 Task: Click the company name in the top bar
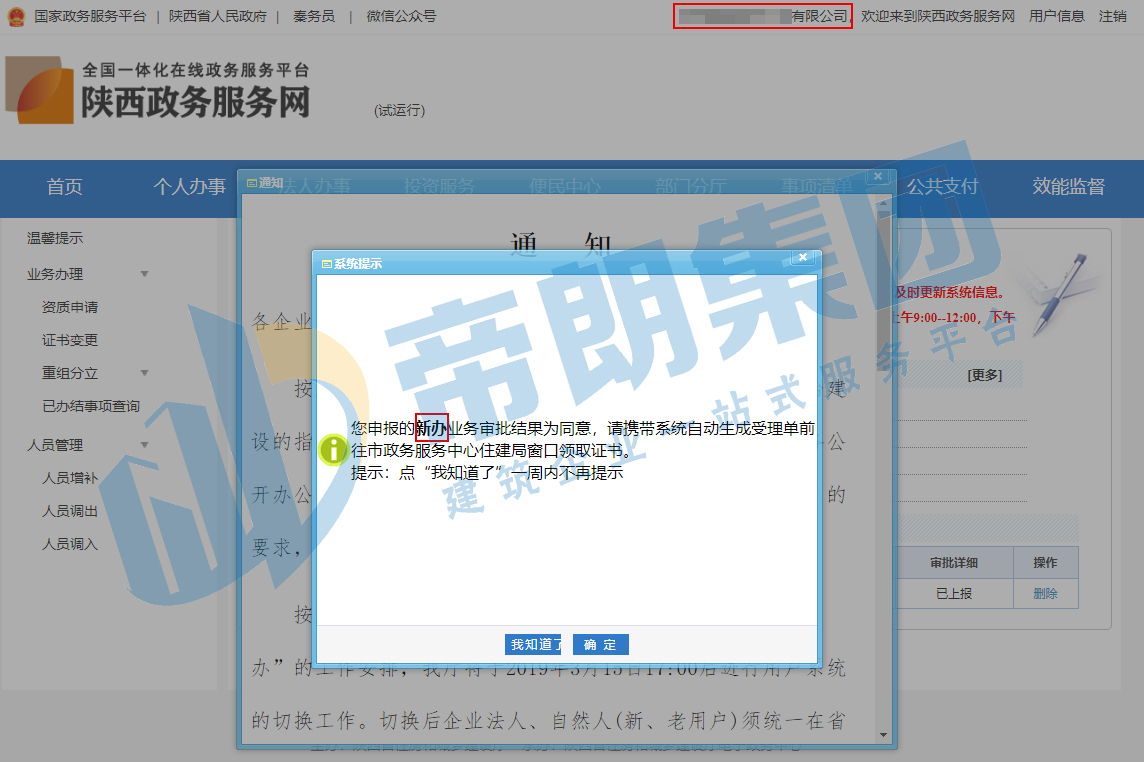point(762,16)
